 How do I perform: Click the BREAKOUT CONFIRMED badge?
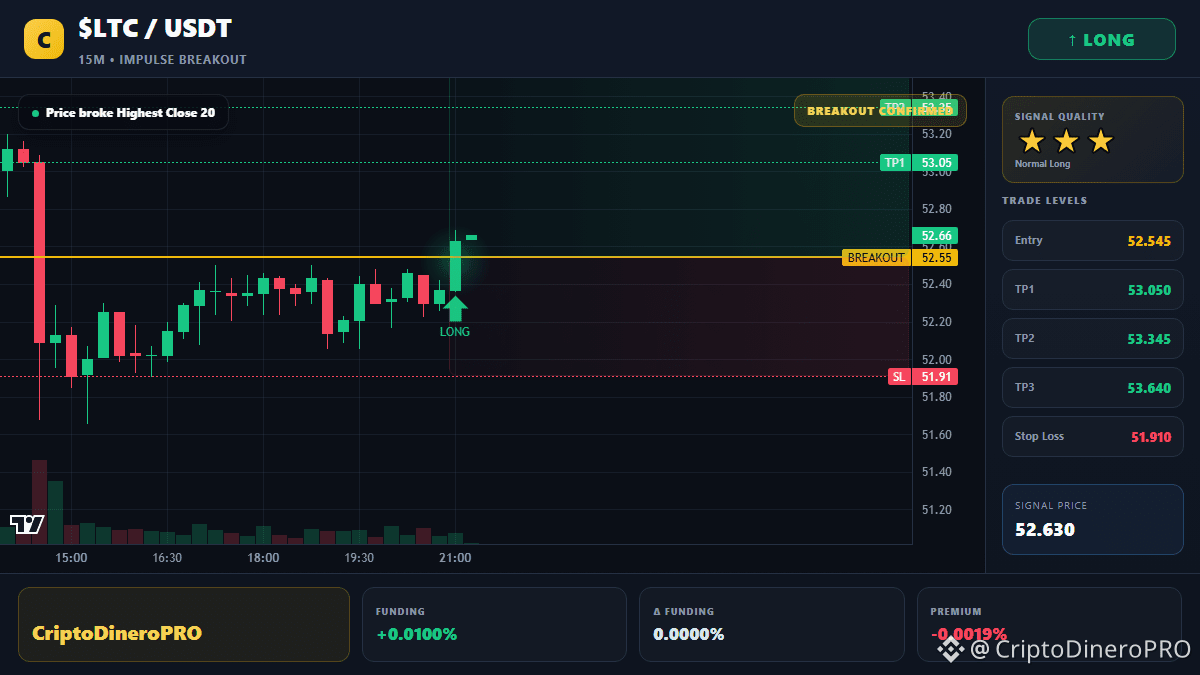[880, 111]
